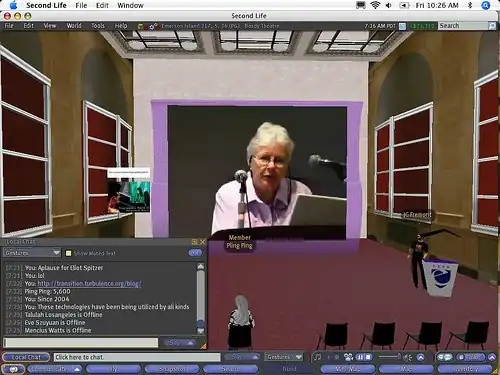Click the Pling Pling name tag
Screen dimensions: 500x375
(239, 242)
